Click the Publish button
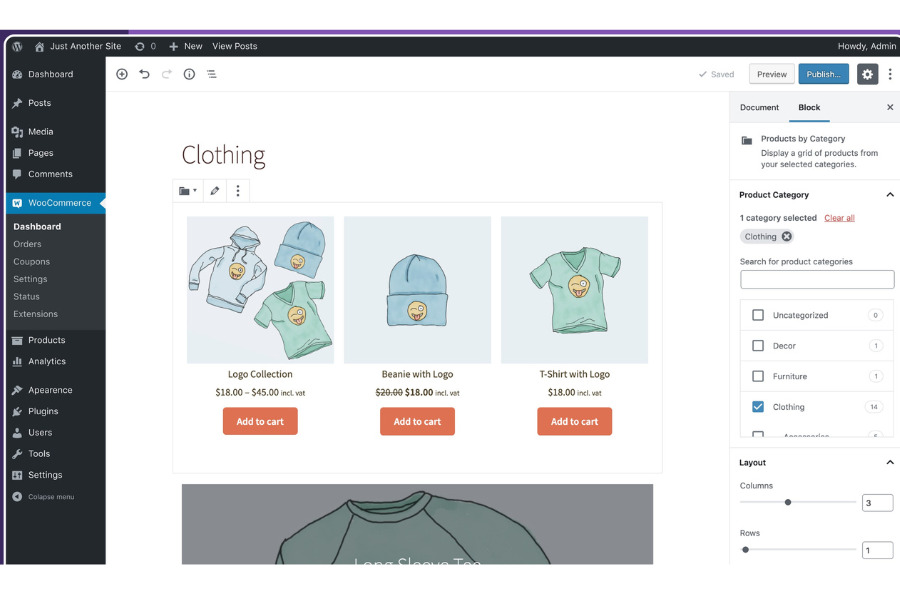This screenshot has height=600, width=900. (823, 74)
